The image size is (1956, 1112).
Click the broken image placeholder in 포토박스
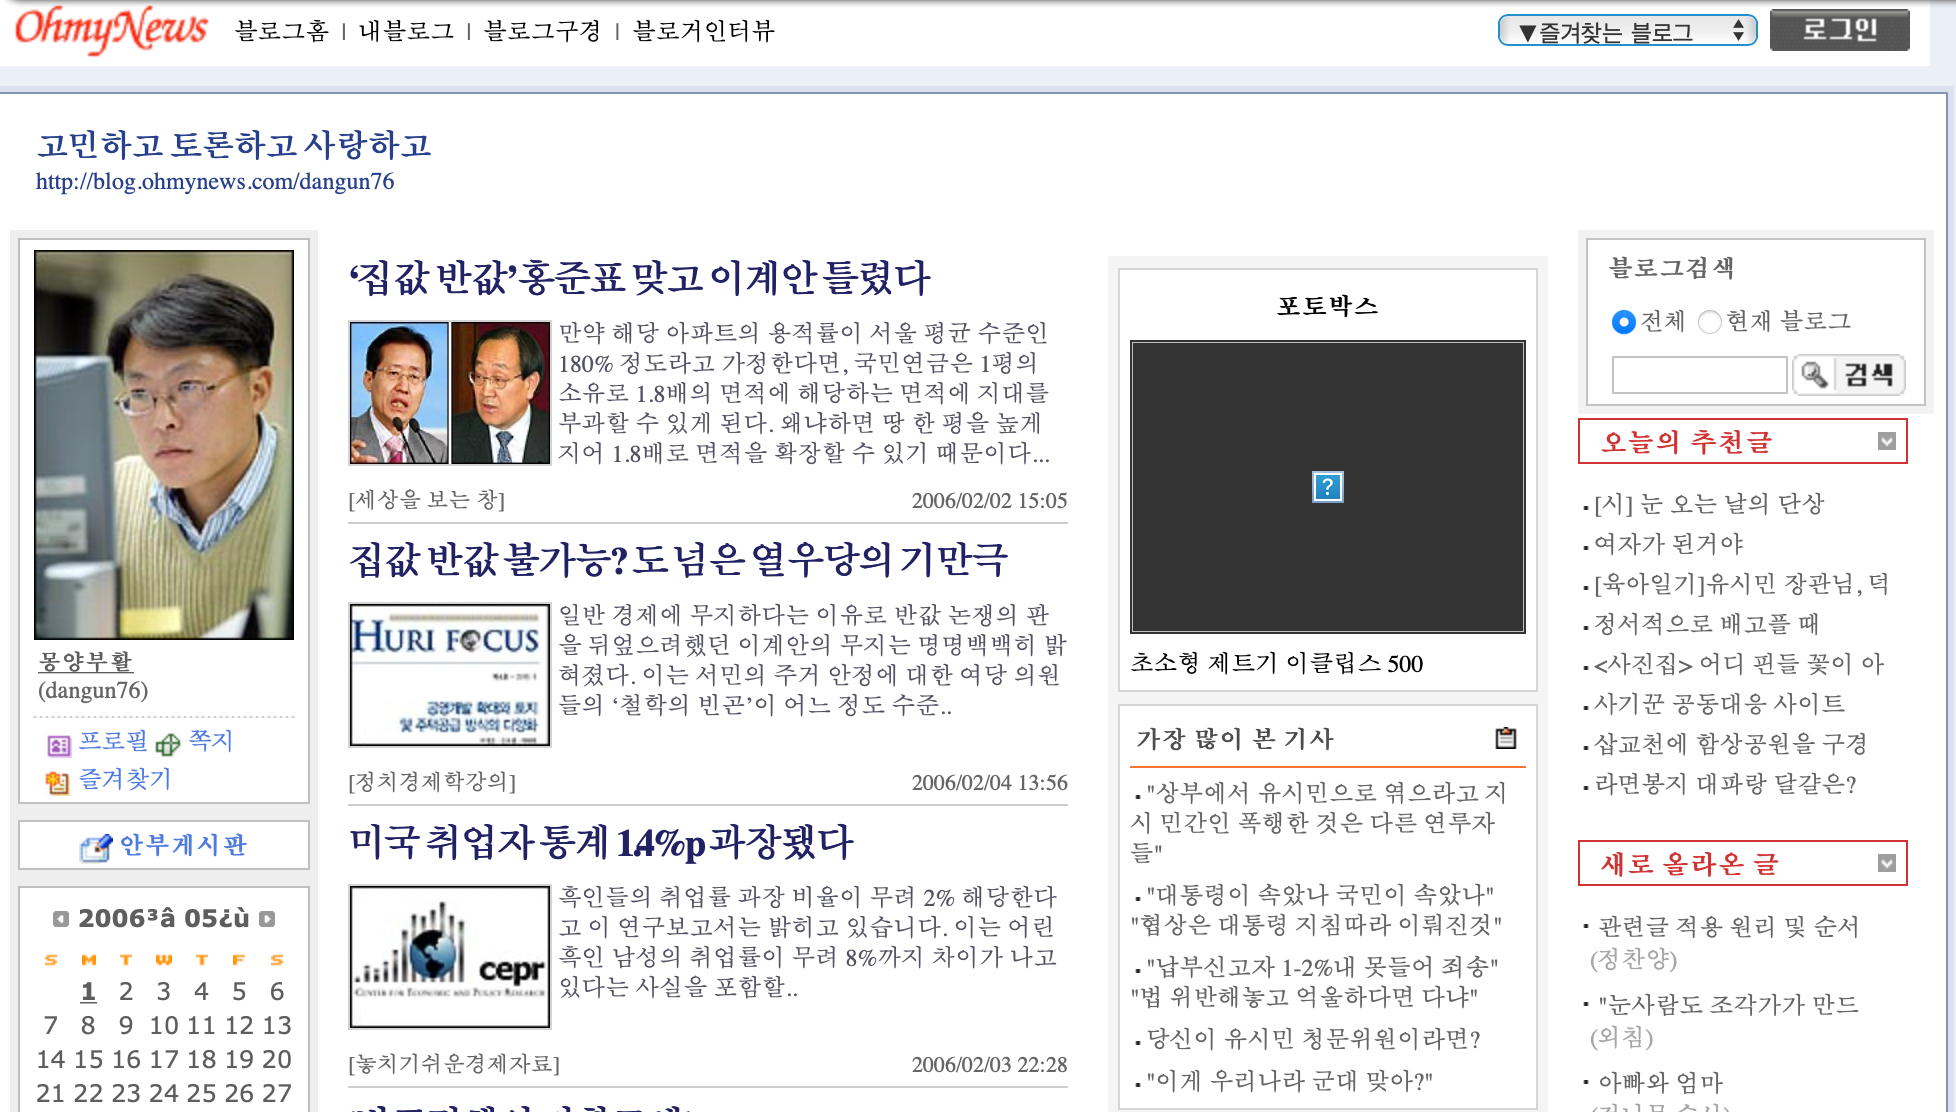tap(1327, 487)
